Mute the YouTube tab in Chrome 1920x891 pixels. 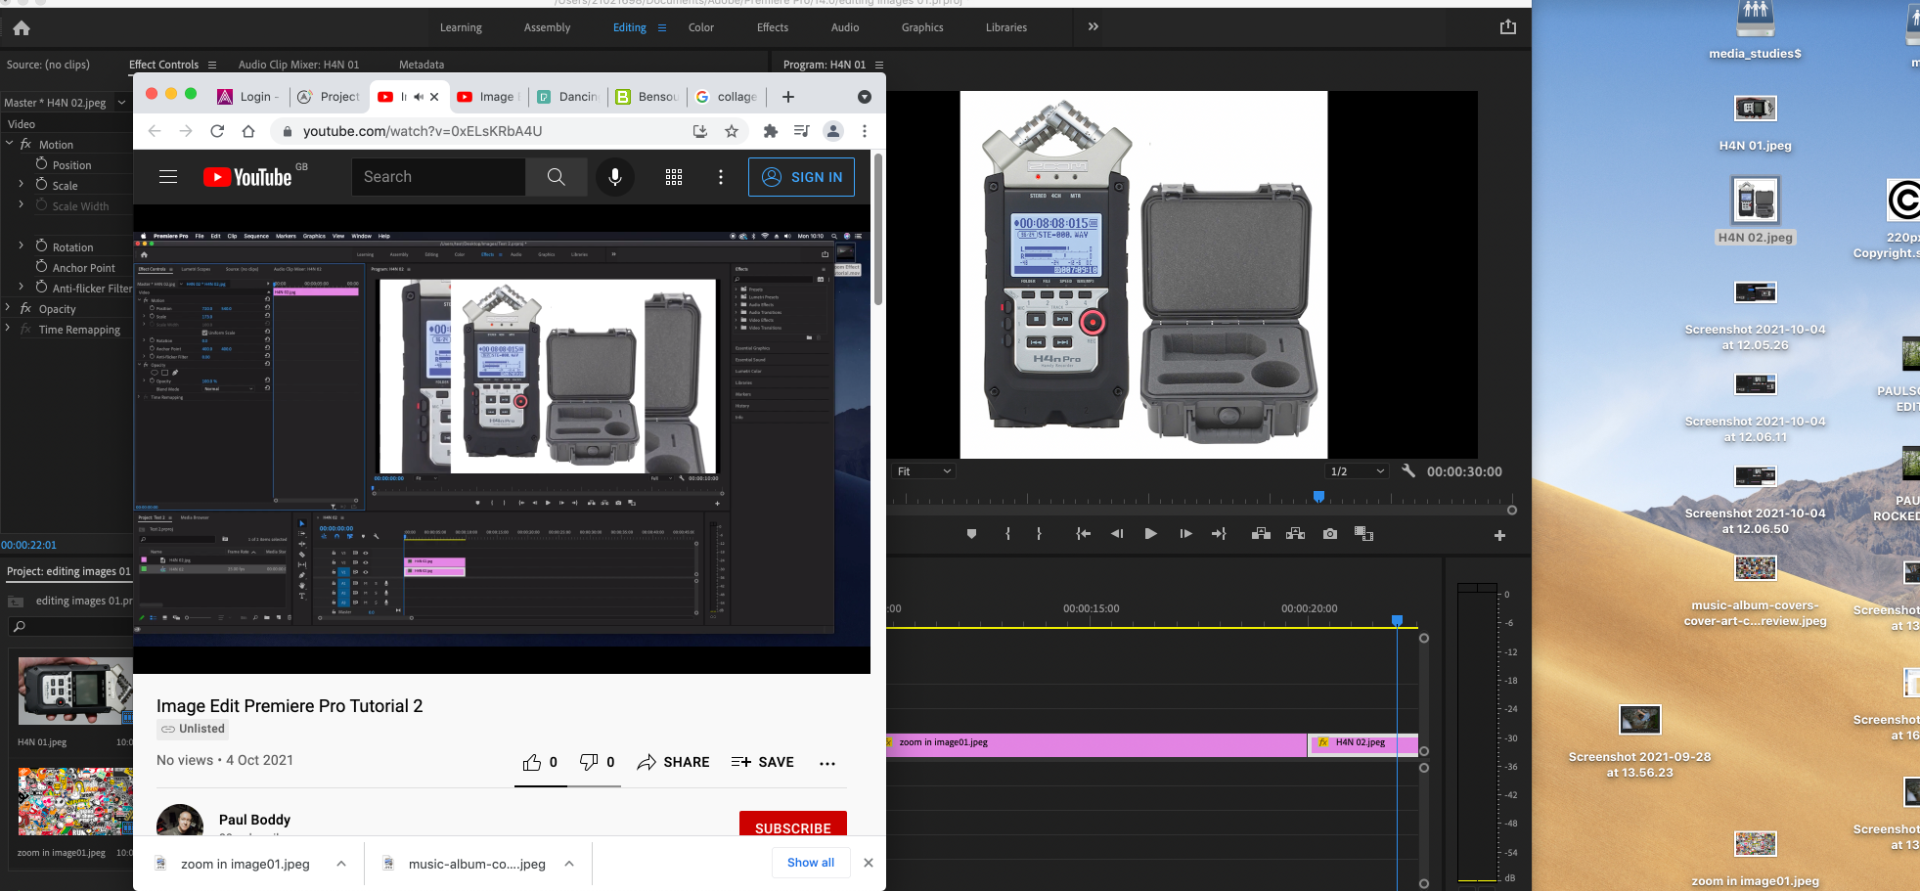point(418,97)
